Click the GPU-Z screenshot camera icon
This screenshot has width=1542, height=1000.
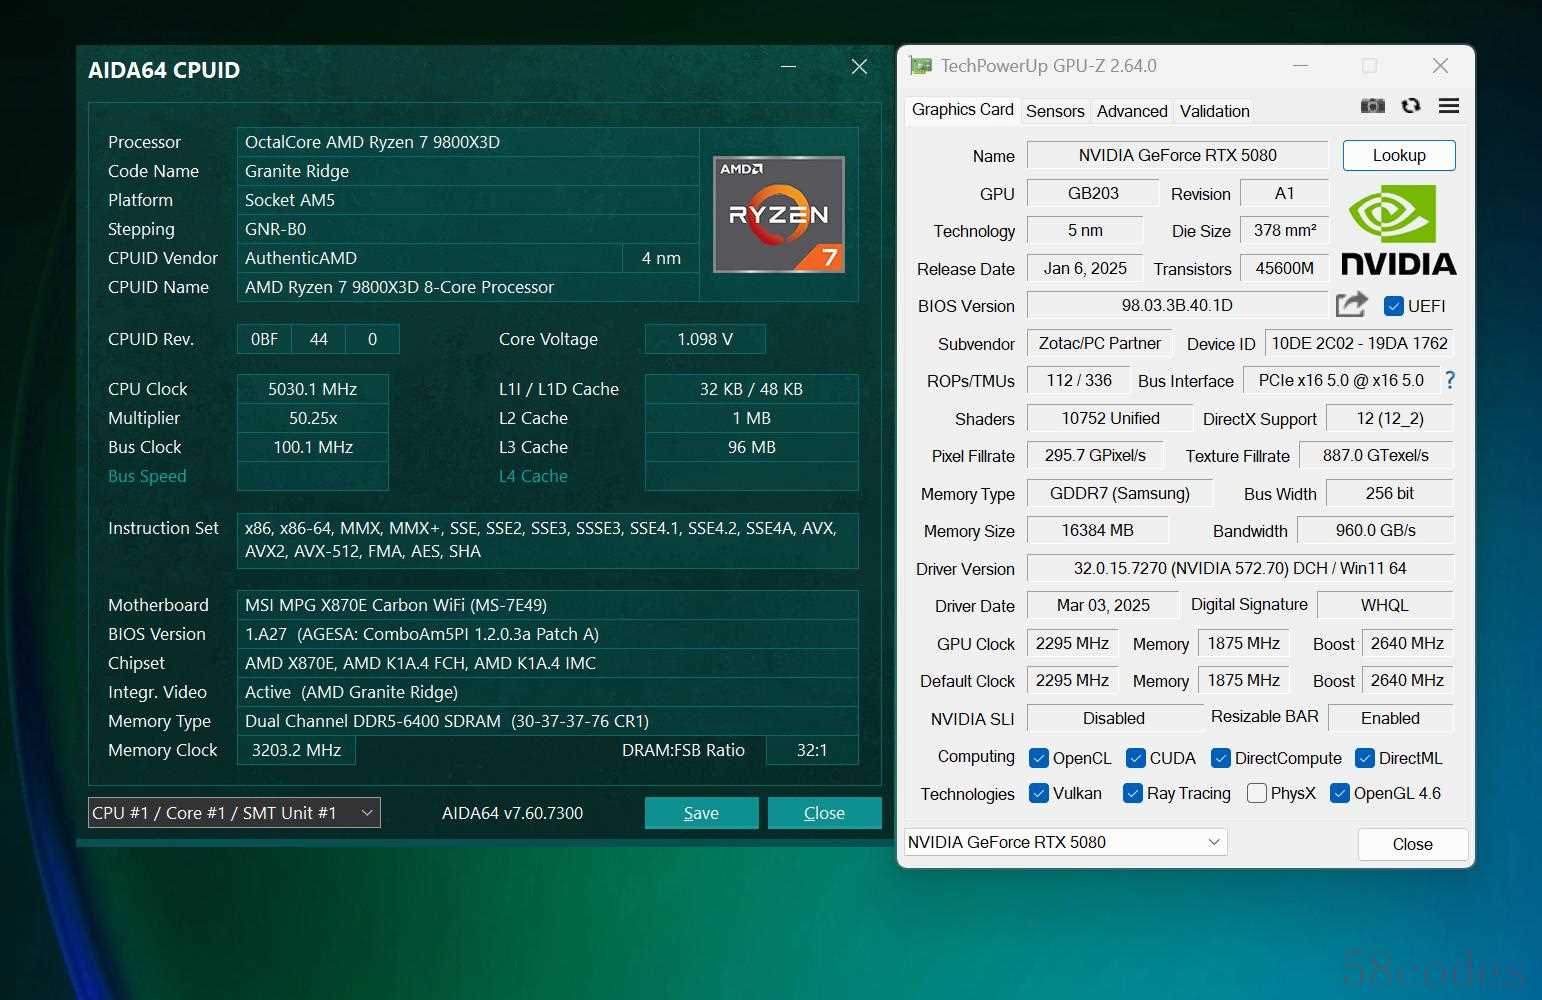click(x=1372, y=106)
